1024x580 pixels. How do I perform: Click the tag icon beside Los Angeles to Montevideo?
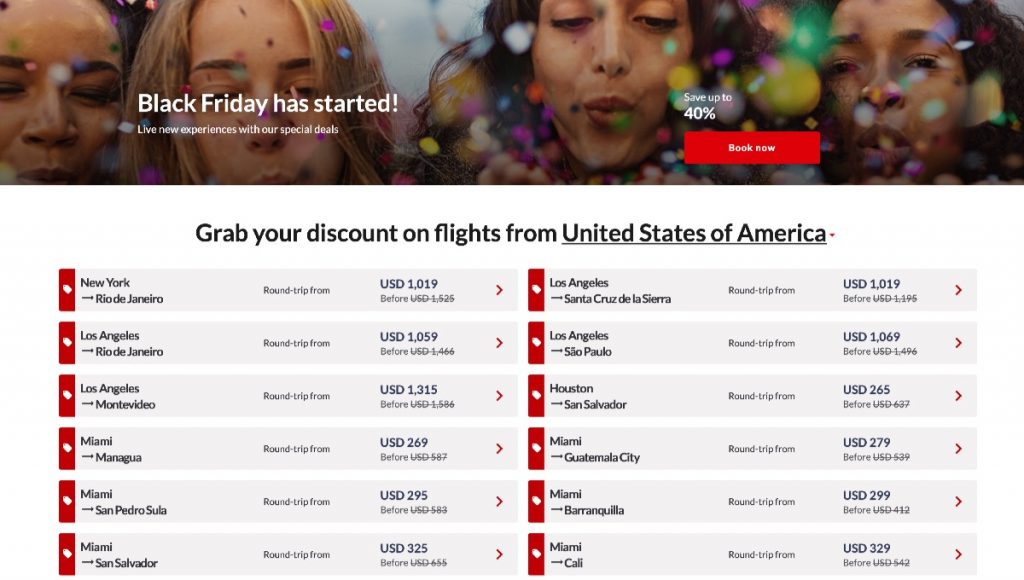click(67, 396)
